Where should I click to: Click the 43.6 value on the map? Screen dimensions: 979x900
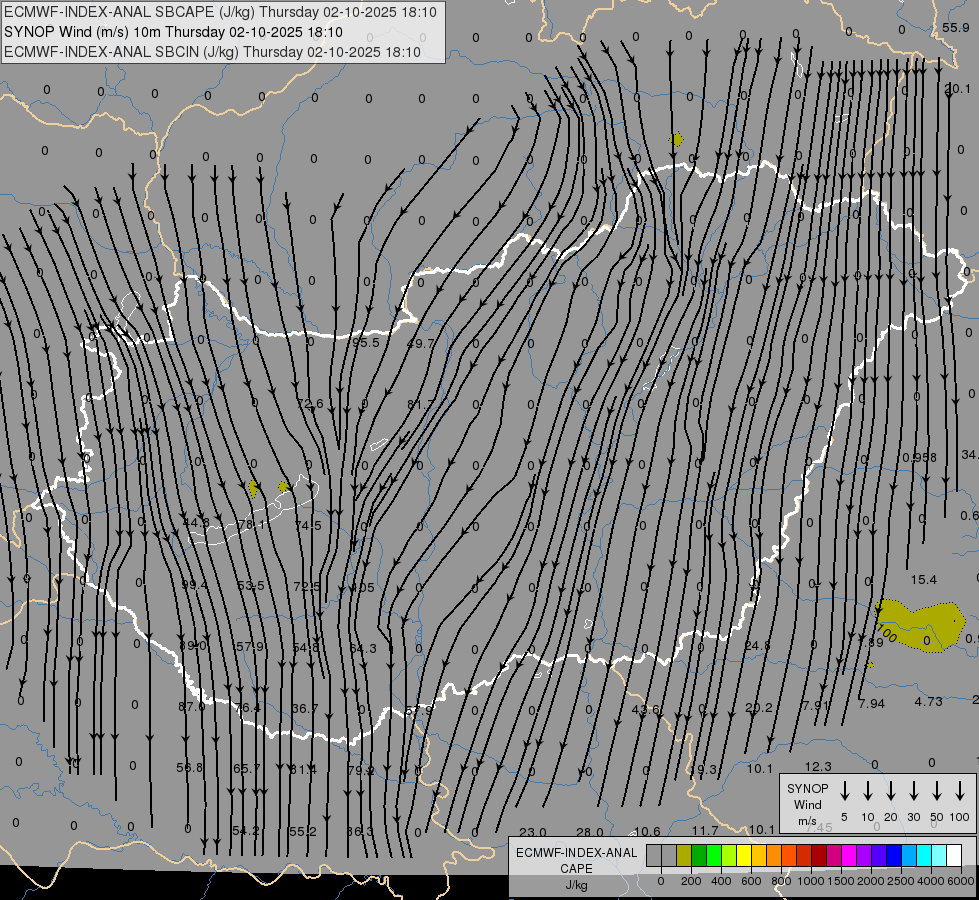[x=646, y=710]
